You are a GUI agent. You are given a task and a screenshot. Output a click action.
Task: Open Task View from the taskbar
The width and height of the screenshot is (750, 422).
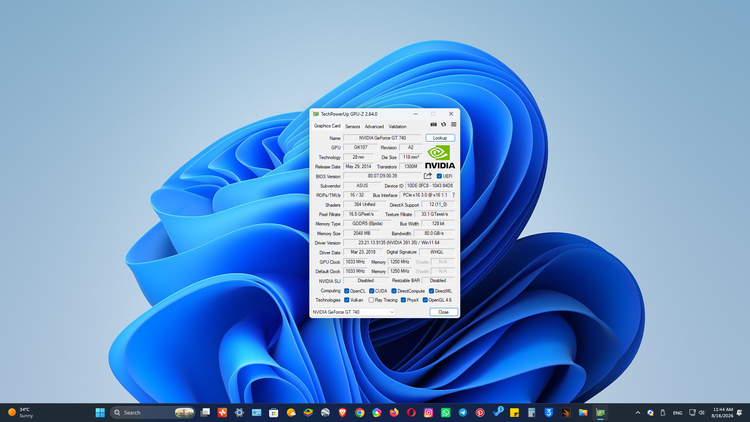205,412
